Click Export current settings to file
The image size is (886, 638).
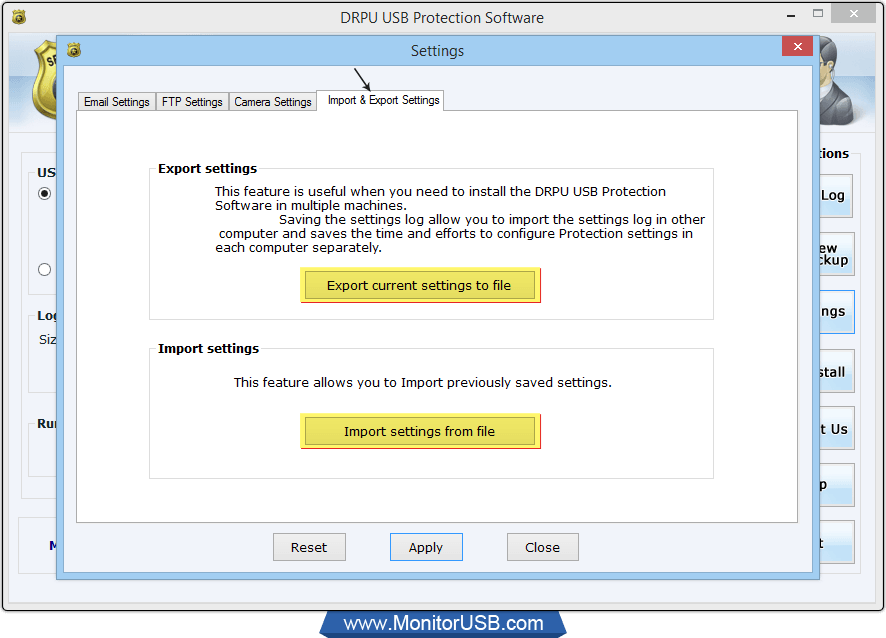pos(419,285)
